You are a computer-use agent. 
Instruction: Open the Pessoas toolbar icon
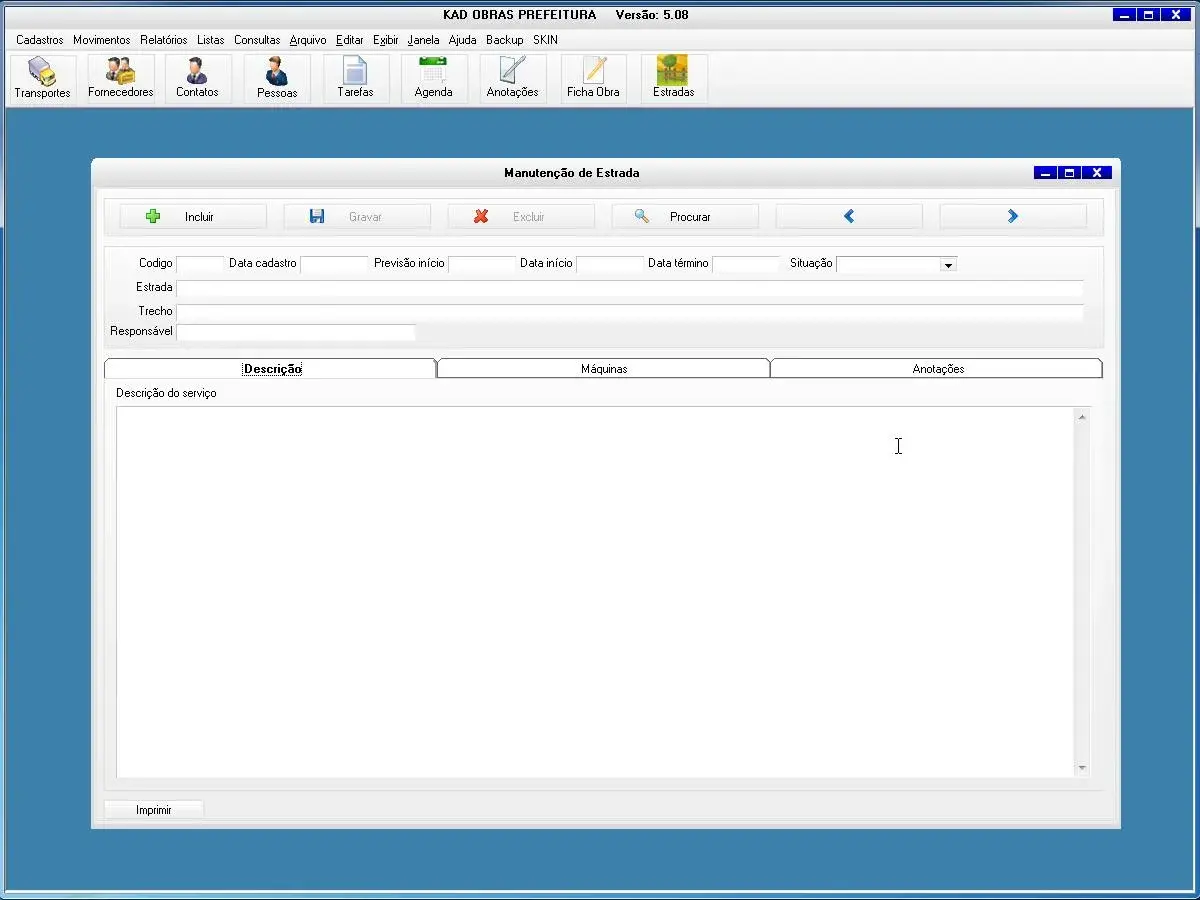coord(277,79)
